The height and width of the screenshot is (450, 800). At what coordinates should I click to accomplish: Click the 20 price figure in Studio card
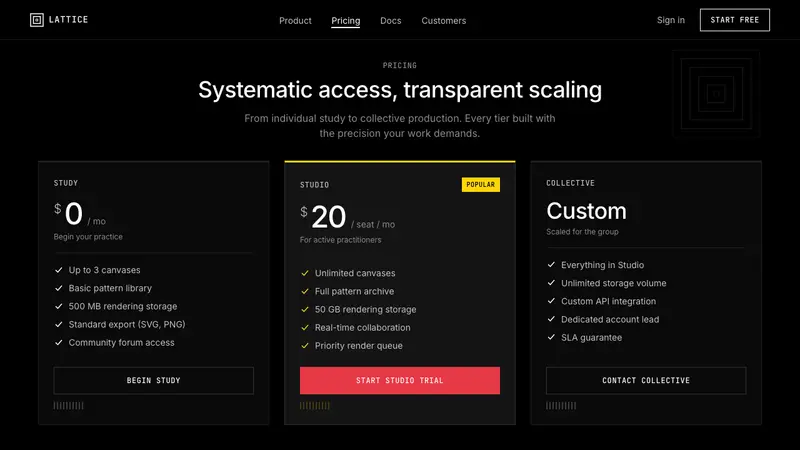coord(329,217)
